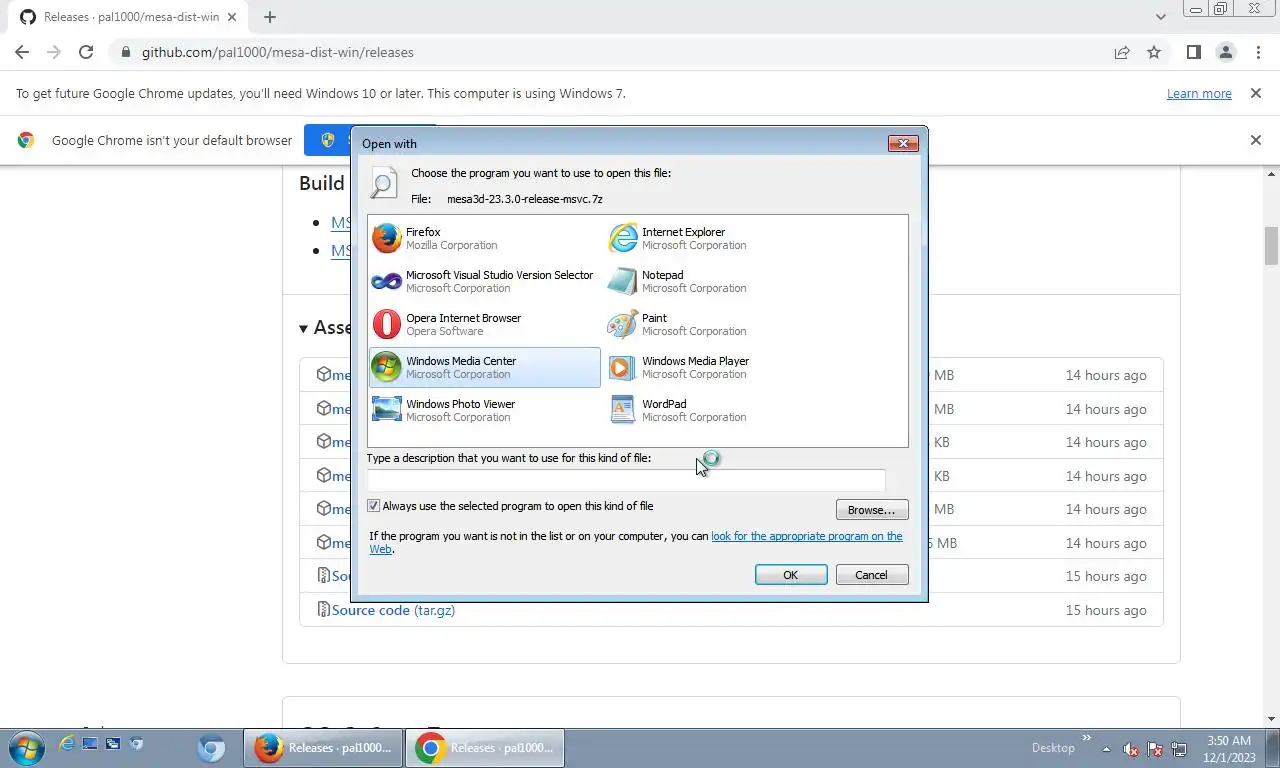The image size is (1280, 768).
Task: Dismiss the default browser notification bar
Action: point(1256,140)
